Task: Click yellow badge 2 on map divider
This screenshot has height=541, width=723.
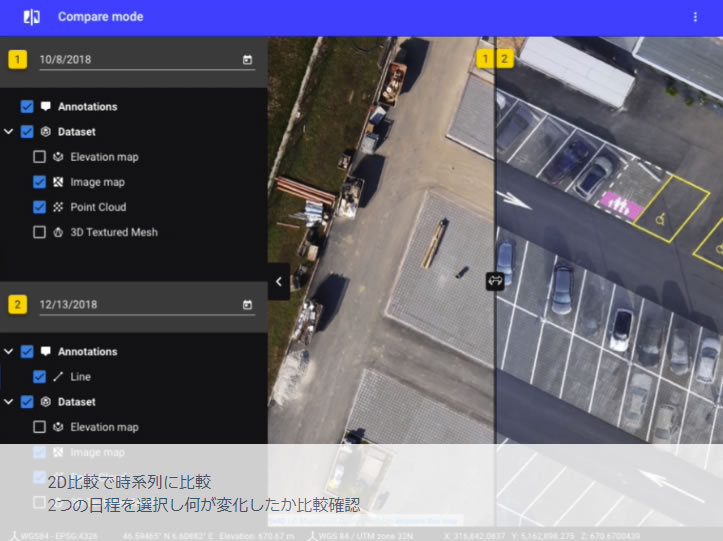Action: click(504, 59)
